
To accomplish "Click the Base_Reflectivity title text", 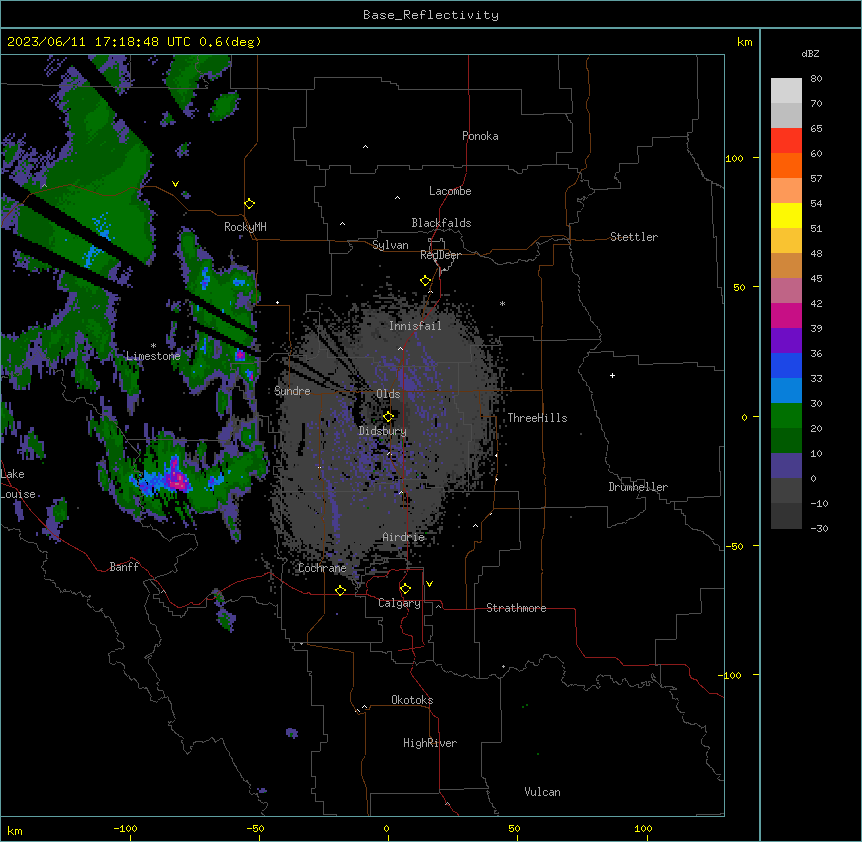I will coord(431,15).
